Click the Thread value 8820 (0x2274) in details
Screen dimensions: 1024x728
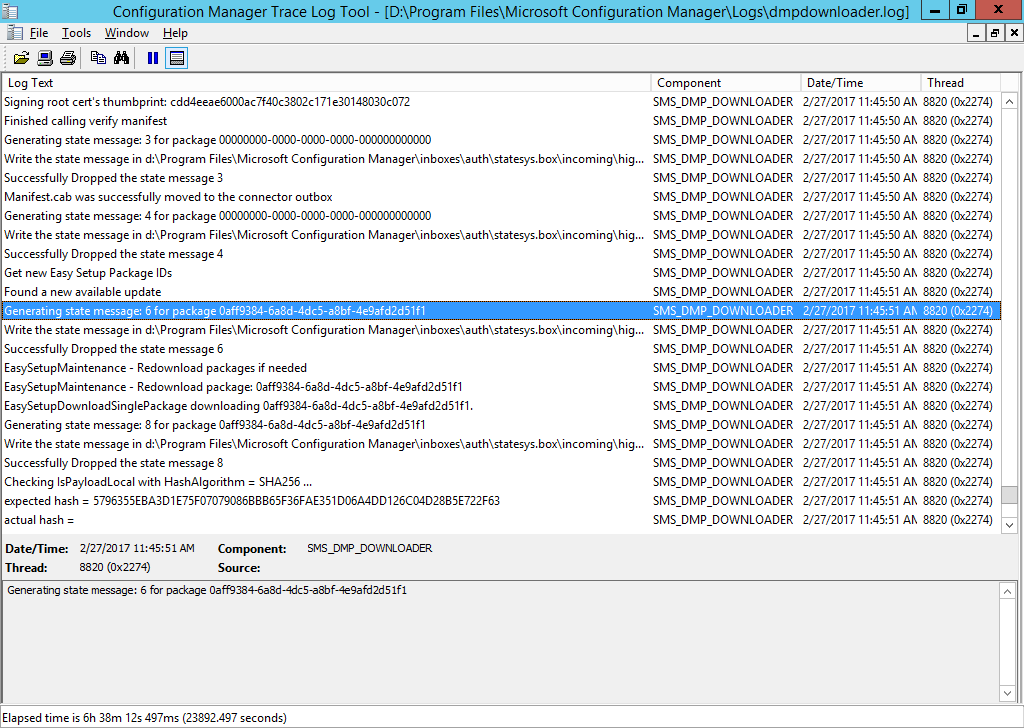(x=115, y=567)
